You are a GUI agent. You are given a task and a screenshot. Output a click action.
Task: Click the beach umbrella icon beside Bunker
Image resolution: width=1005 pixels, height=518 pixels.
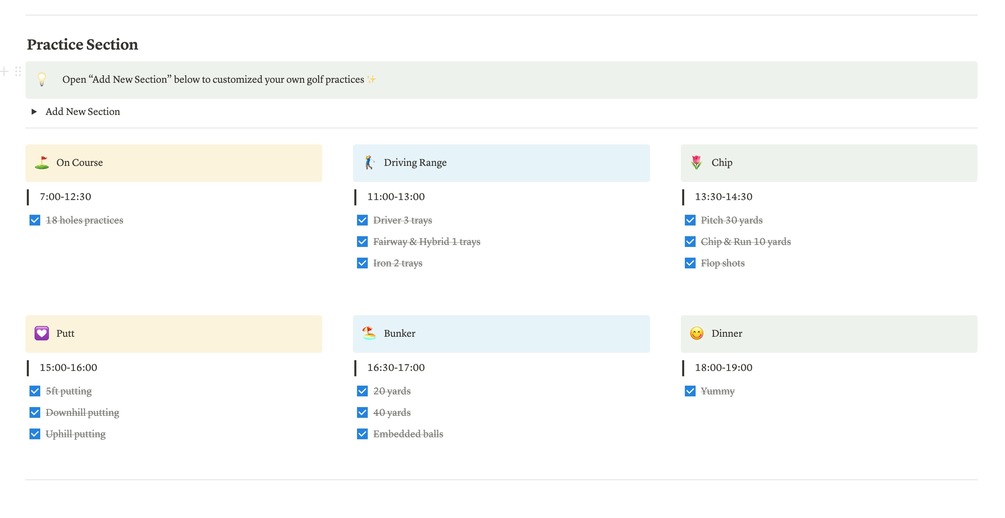[369, 334]
